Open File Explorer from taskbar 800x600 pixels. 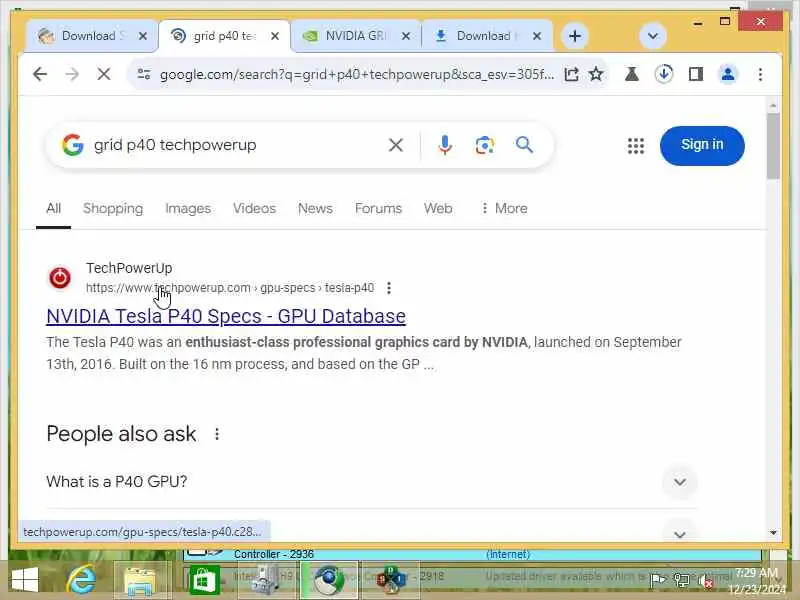[x=139, y=581]
